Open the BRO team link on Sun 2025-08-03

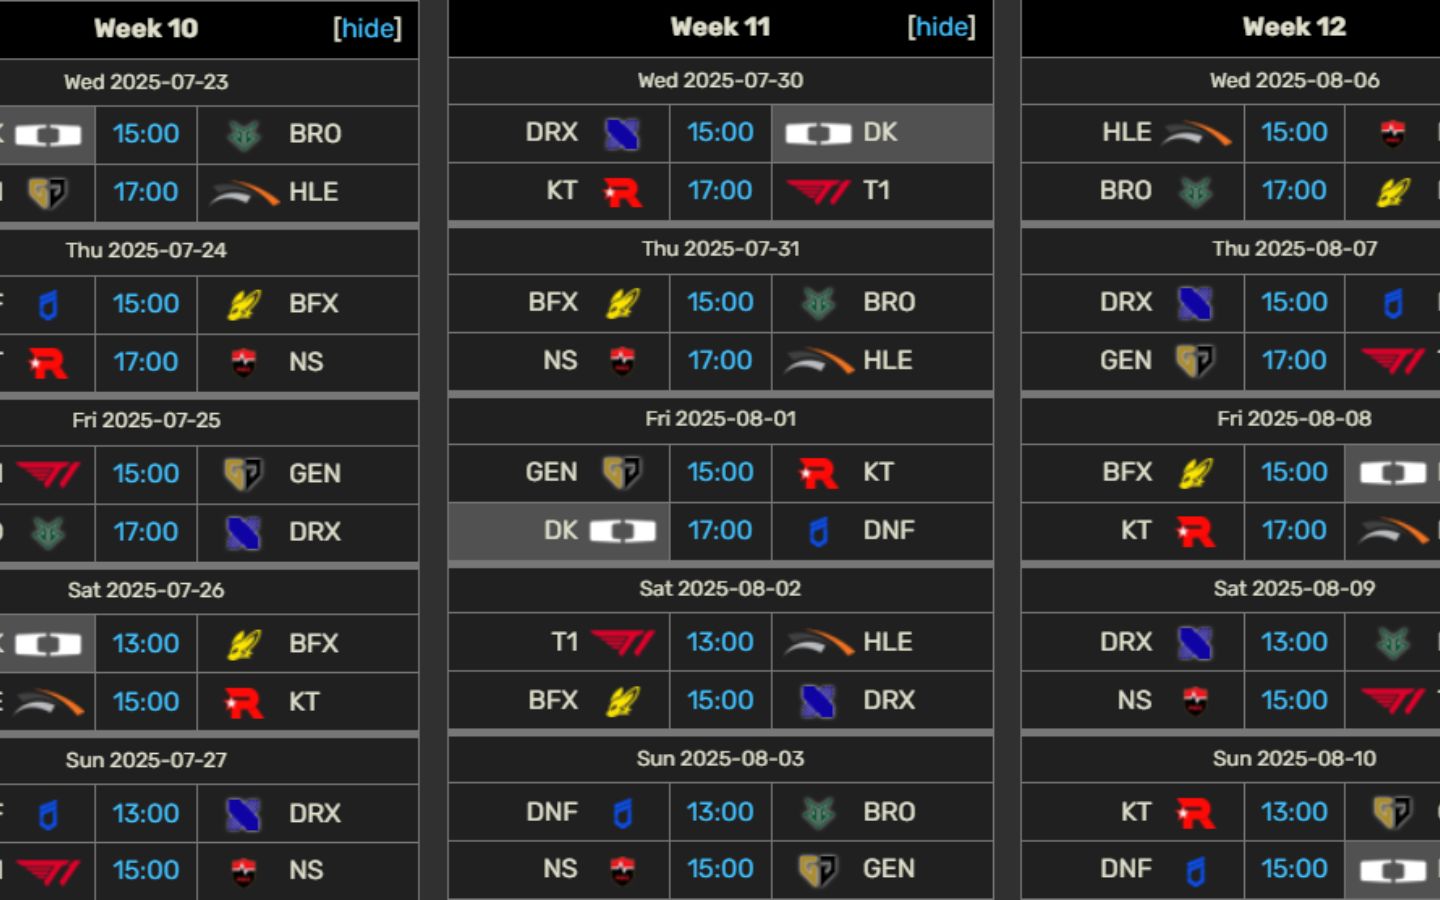(x=889, y=812)
